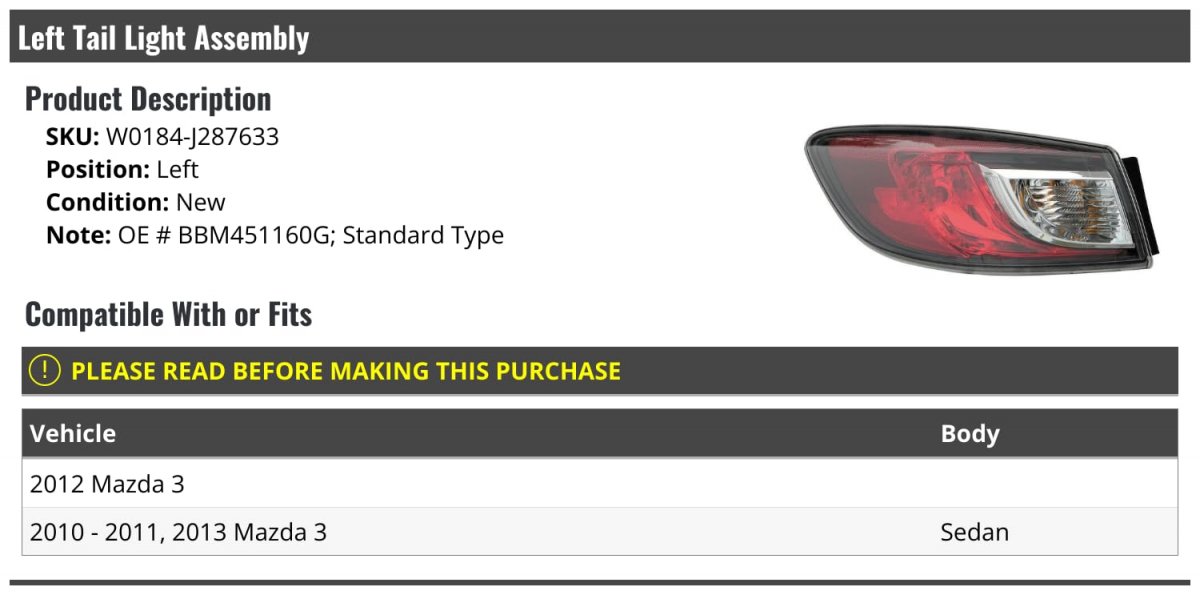Select the Compatible With or Fits heading
This screenshot has height=595, width=1200.
coord(168,314)
